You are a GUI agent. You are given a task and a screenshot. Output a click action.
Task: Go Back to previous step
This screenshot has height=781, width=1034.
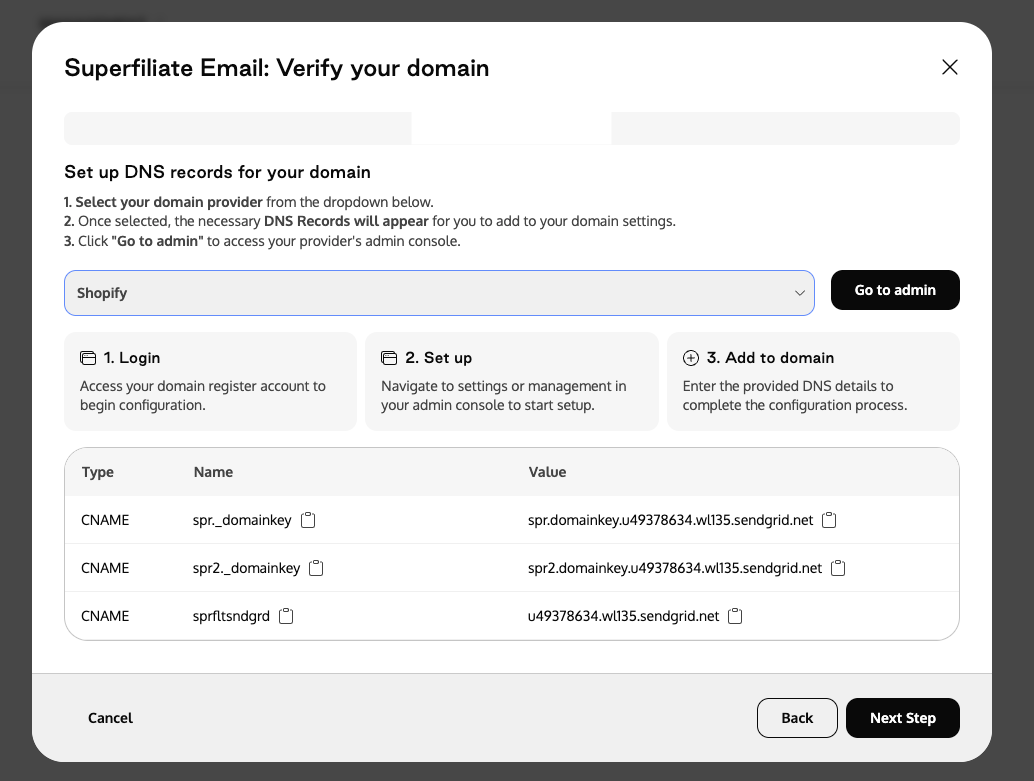[797, 718]
